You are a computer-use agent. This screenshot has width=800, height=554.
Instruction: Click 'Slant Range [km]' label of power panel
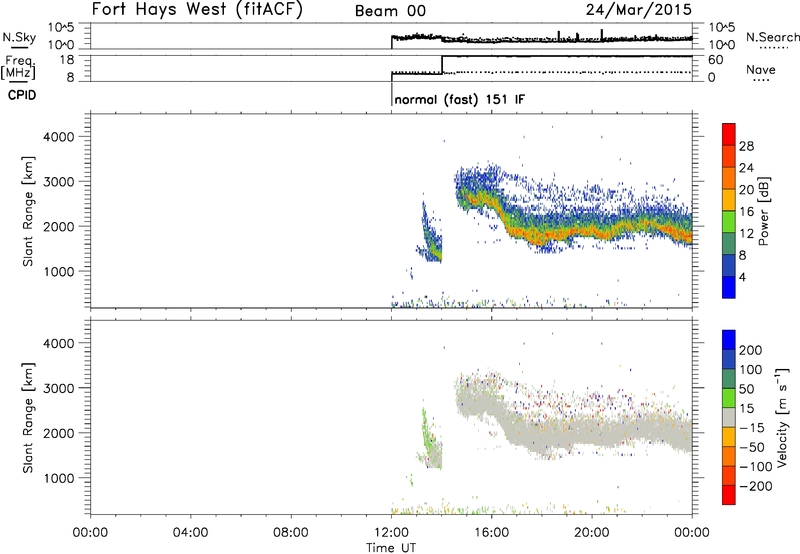click(28, 211)
